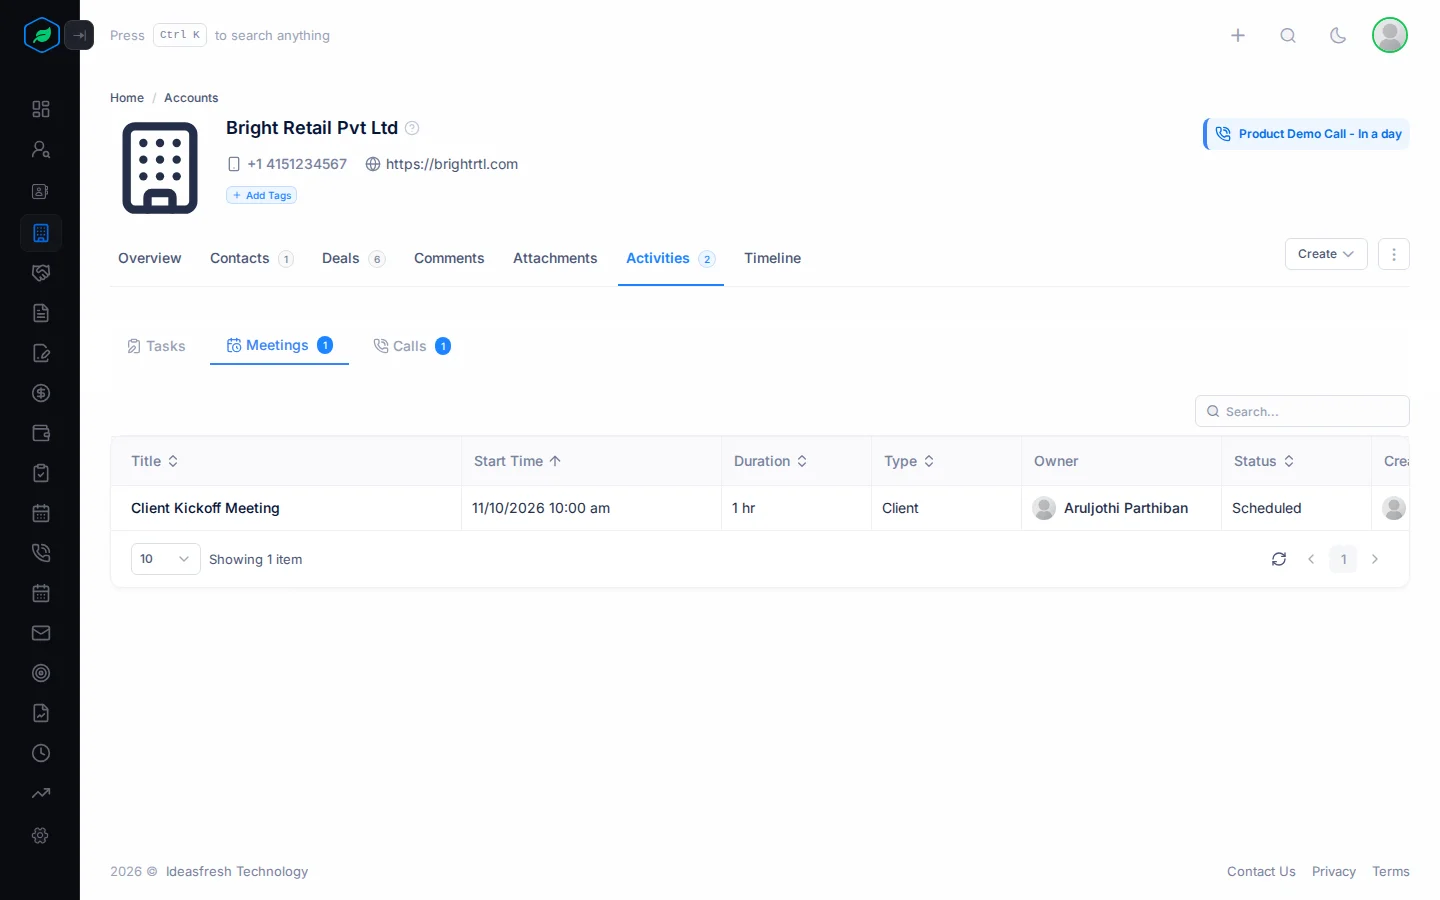Screen dimensions: 1440x900
Task: Open the brightrtl.com website link
Action: pos(452,164)
